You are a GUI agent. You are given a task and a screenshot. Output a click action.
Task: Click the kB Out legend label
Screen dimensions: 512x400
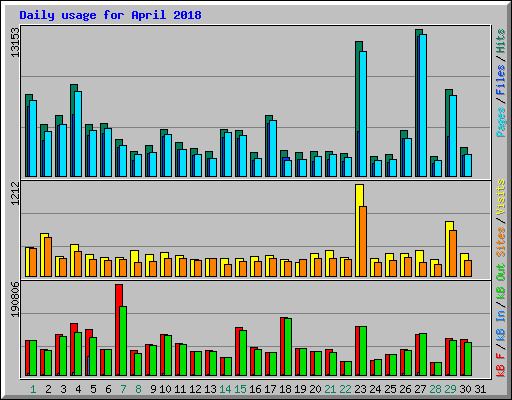coord(501,282)
